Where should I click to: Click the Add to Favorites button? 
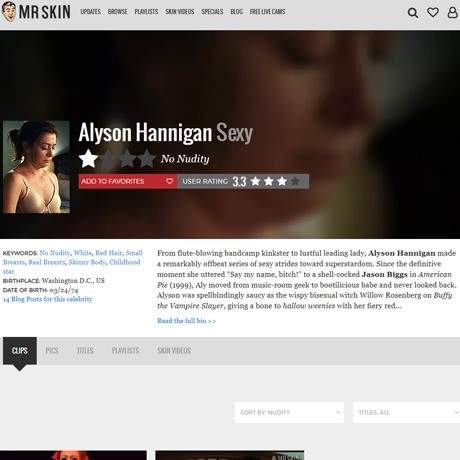128,181
